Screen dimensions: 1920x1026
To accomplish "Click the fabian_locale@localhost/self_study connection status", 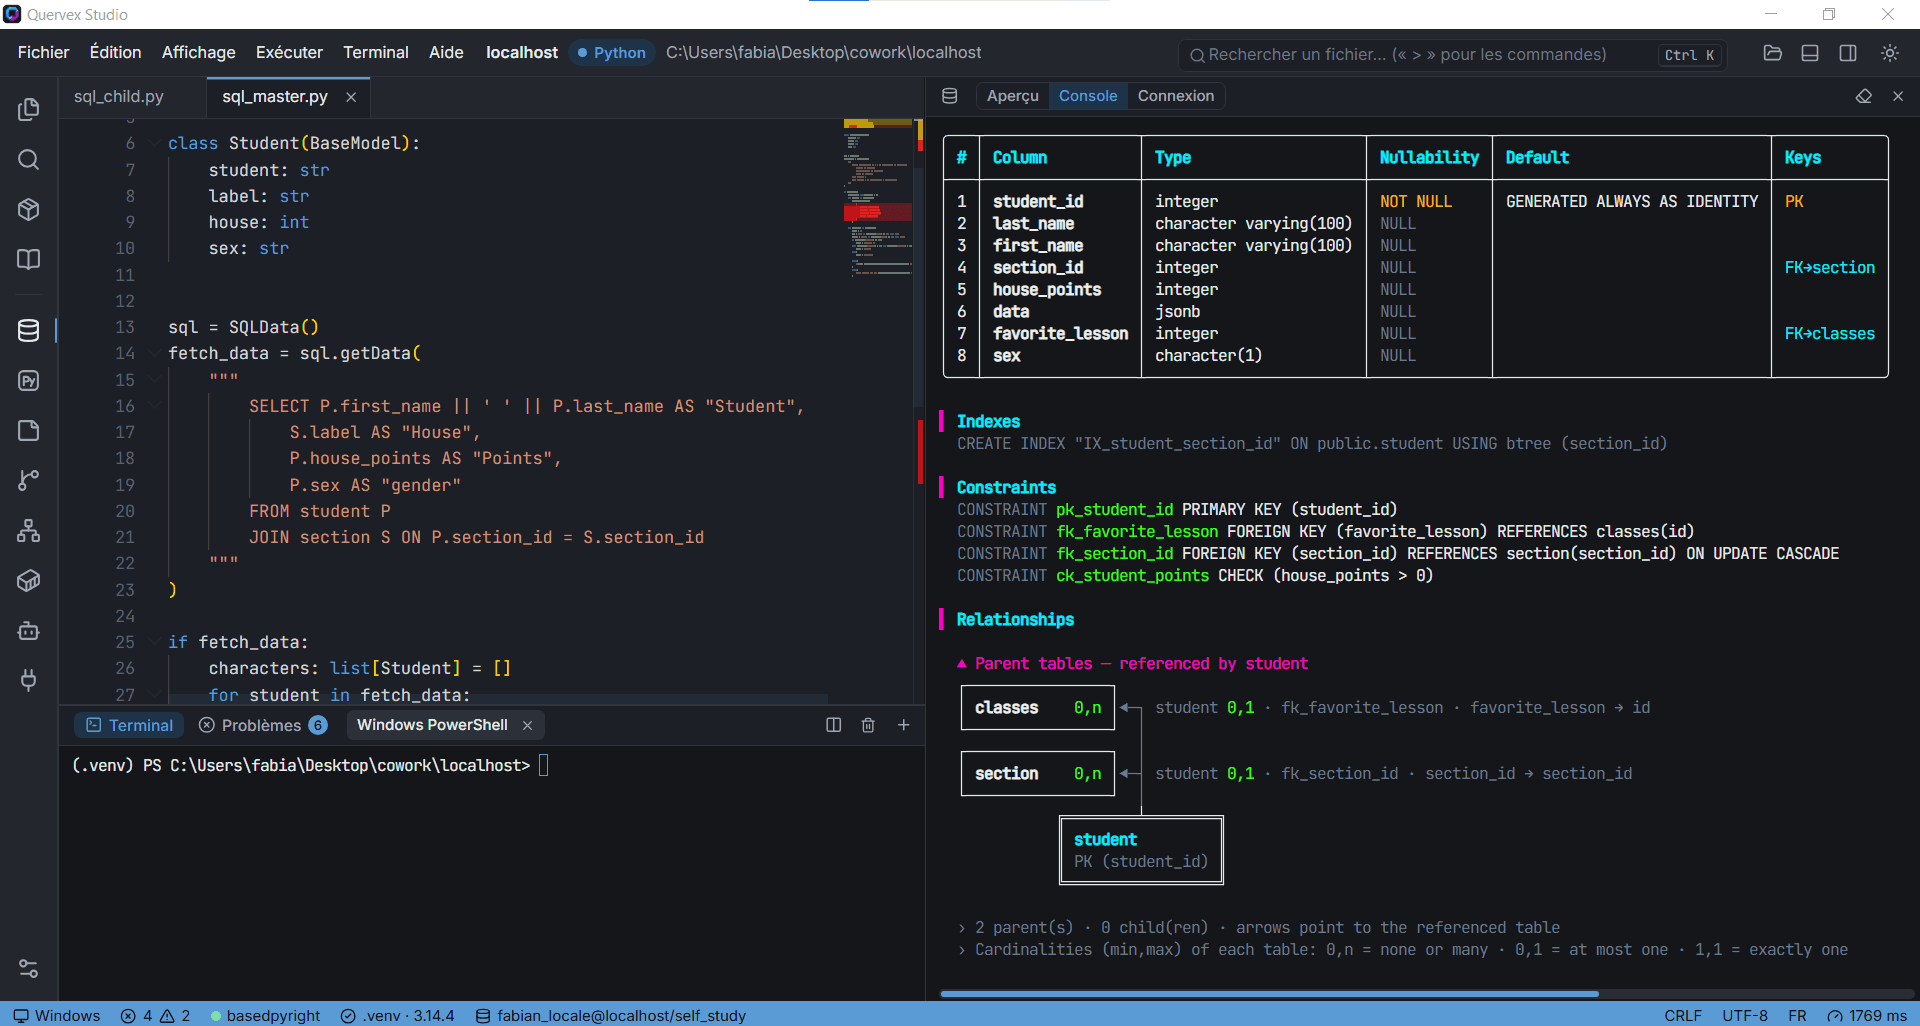I will point(610,1015).
